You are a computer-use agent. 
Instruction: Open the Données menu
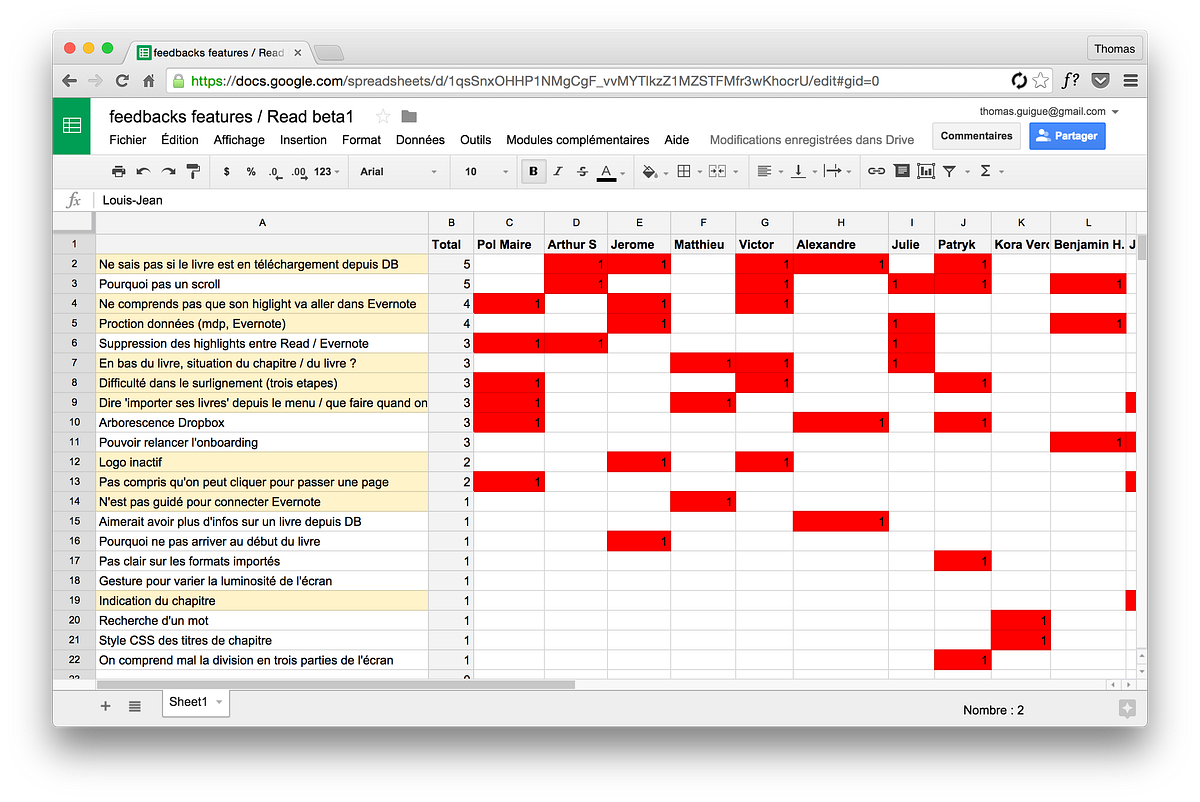pos(420,140)
